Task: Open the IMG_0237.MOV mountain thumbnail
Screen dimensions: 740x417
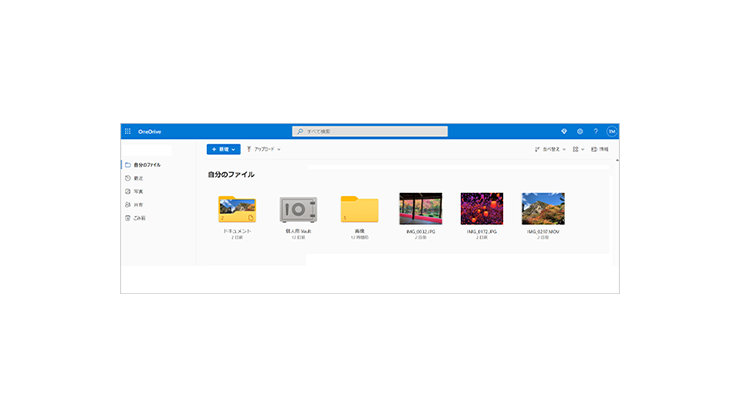Action: click(543, 208)
